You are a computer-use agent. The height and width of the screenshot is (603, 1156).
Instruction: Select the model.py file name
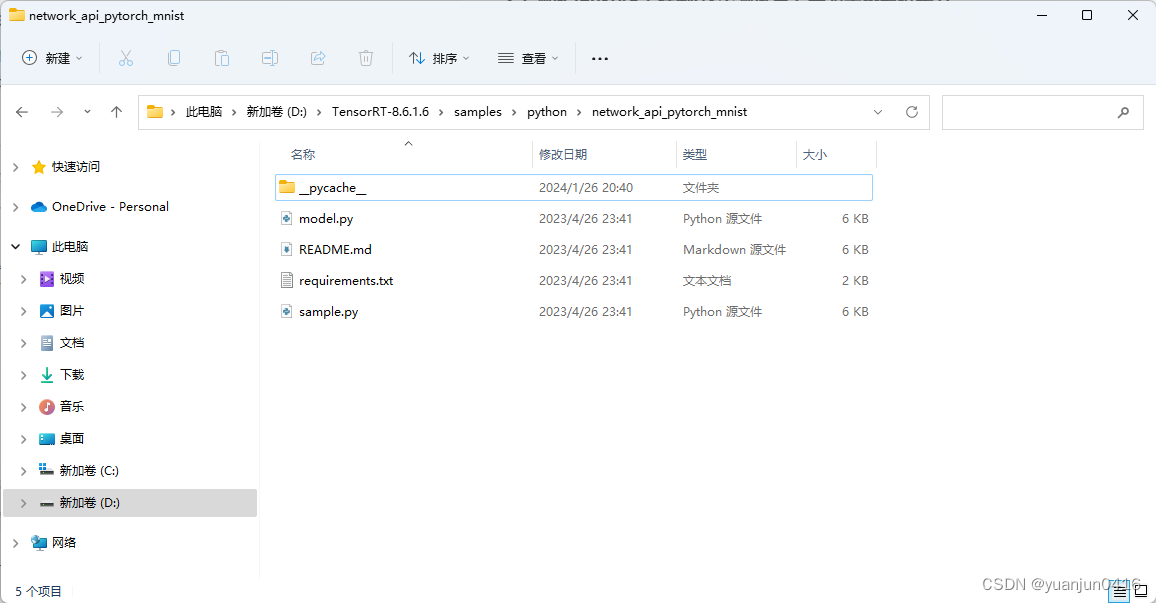coord(326,219)
